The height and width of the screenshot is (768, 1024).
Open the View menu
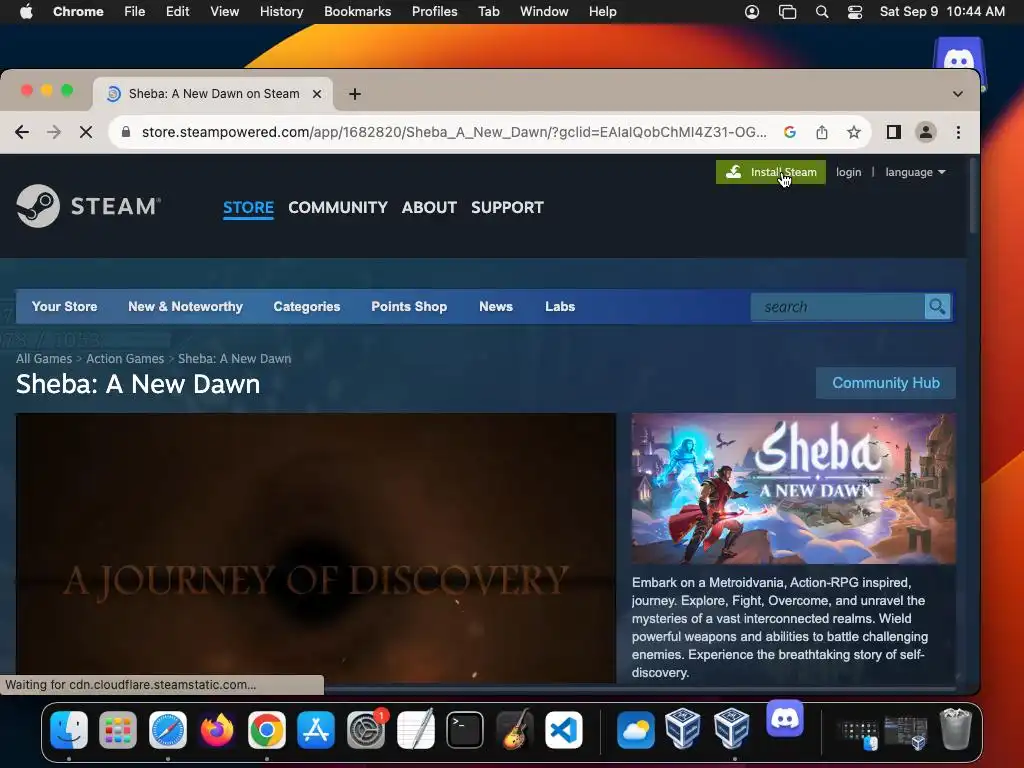click(225, 12)
